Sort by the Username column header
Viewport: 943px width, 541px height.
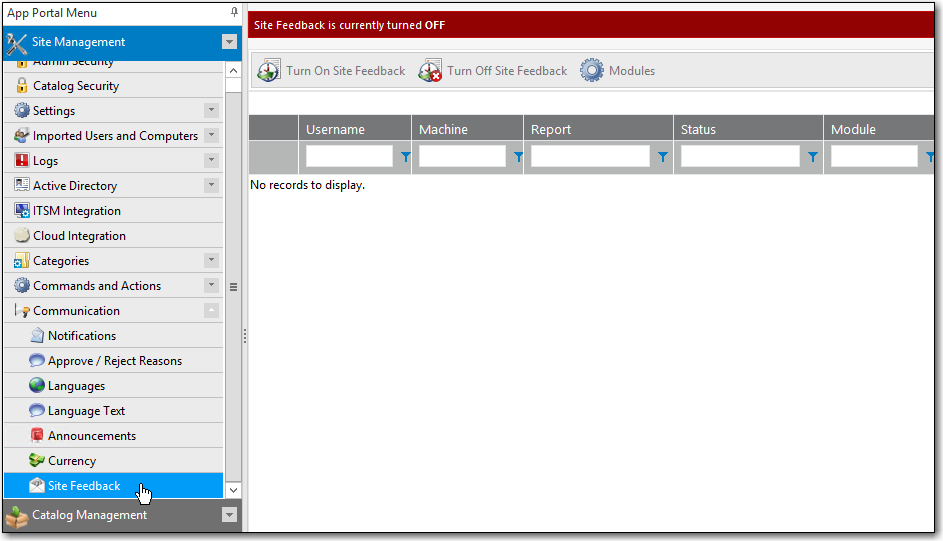(336, 129)
